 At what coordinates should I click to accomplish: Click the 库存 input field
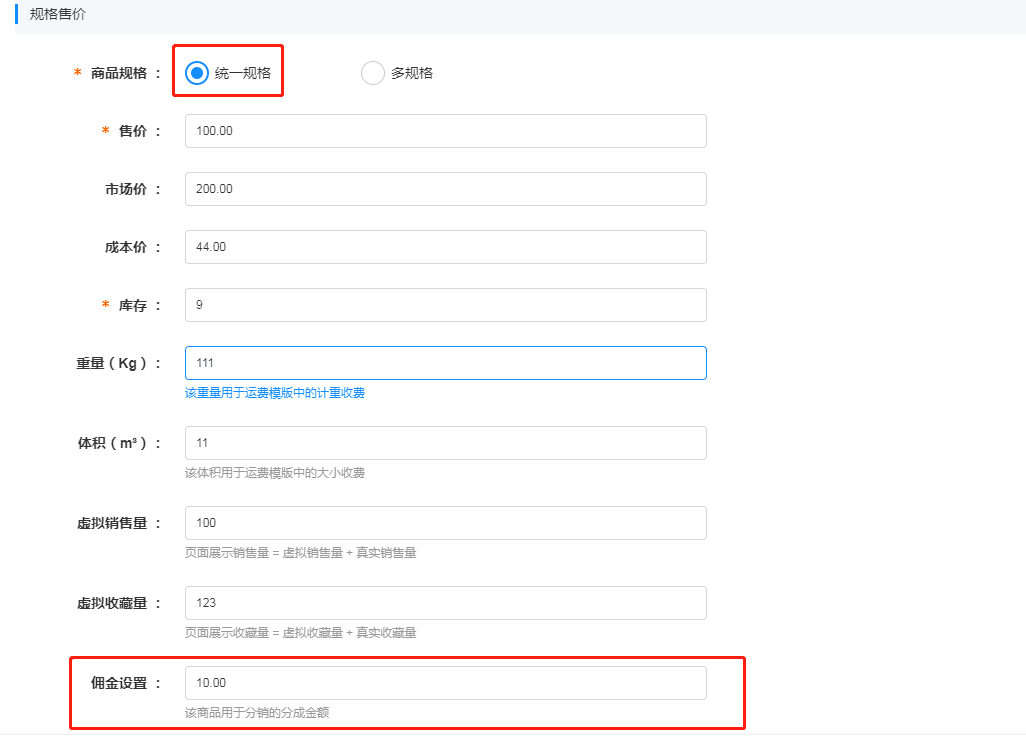(445, 304)
